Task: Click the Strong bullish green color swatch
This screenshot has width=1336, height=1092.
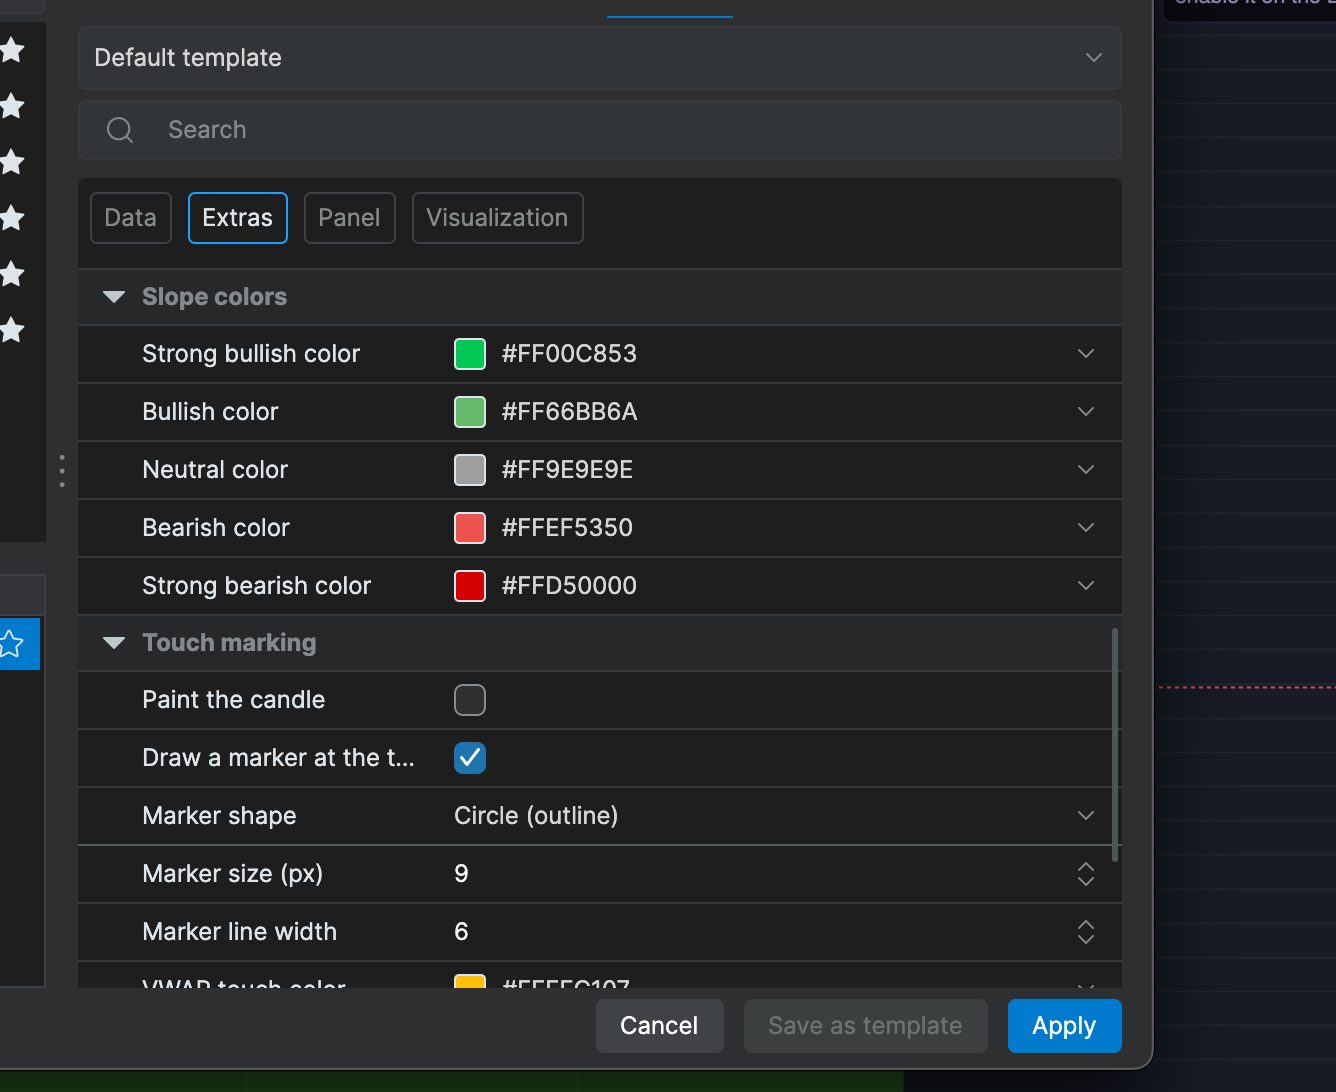Action: (470, 354)
